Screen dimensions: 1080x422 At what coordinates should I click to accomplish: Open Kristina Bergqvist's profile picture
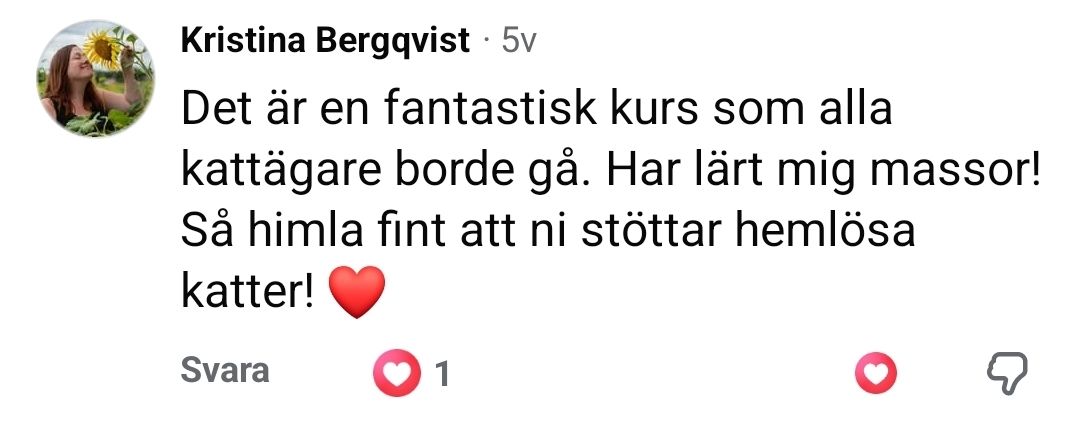pos(96,78)
